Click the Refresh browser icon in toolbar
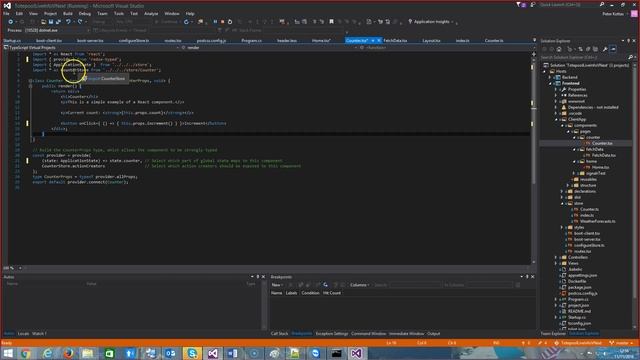 (x=186, y=22)
